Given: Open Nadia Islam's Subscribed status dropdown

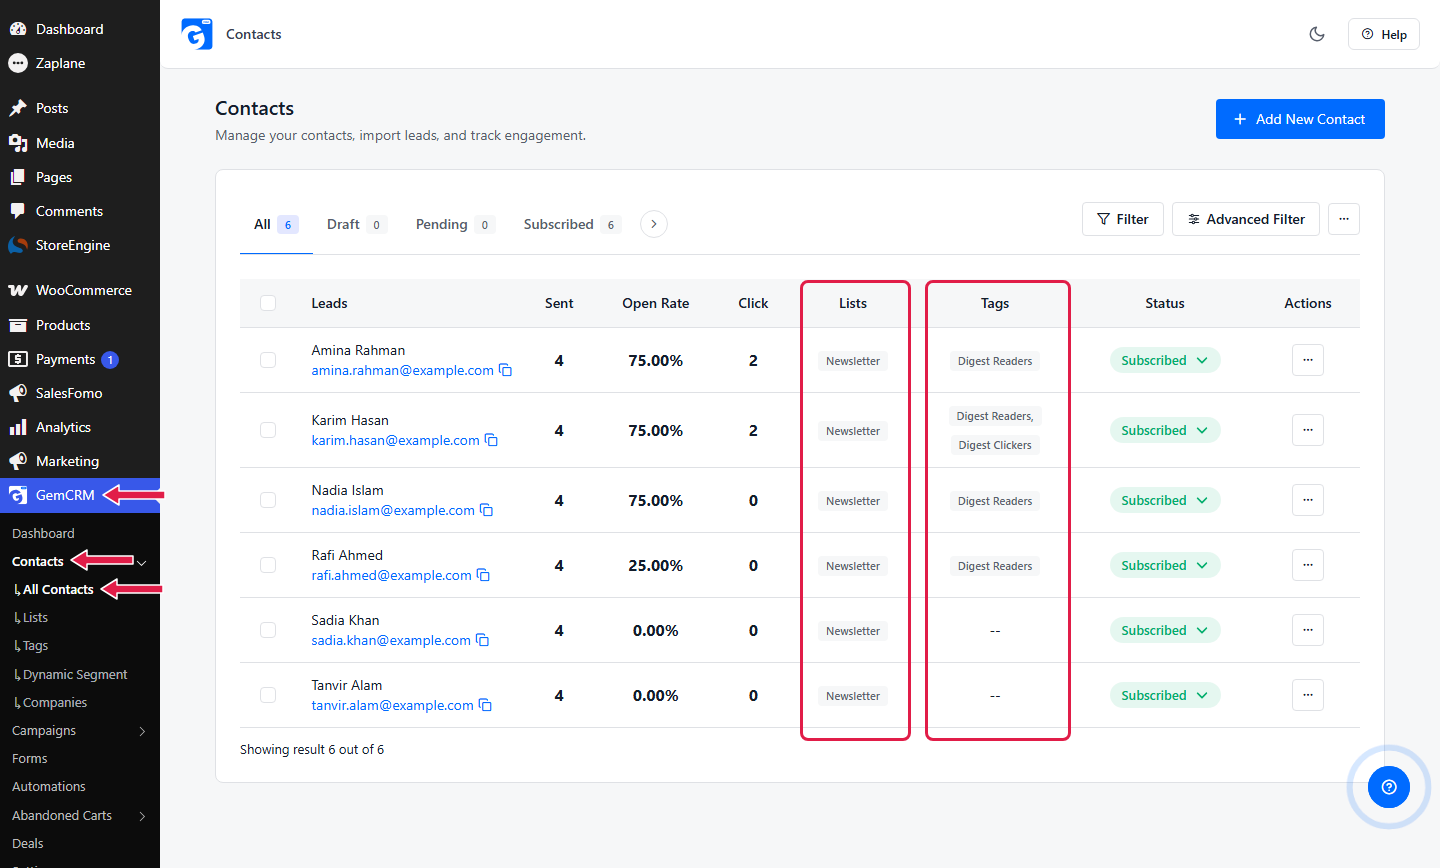Looking at the screenshot, I should (1165, 500).
